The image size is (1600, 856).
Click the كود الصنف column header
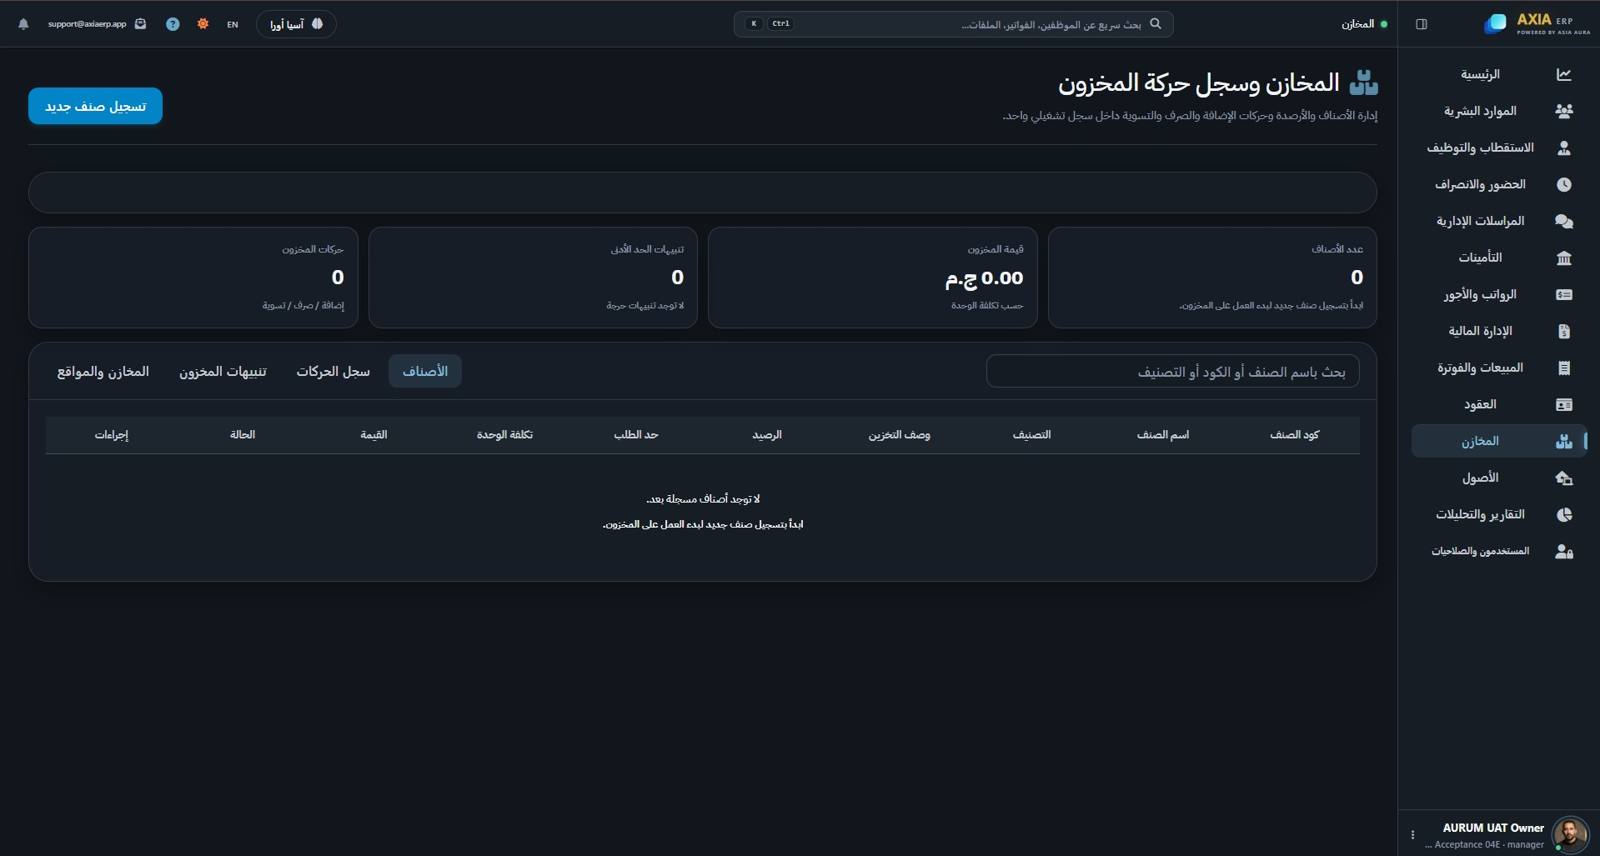1294,435
